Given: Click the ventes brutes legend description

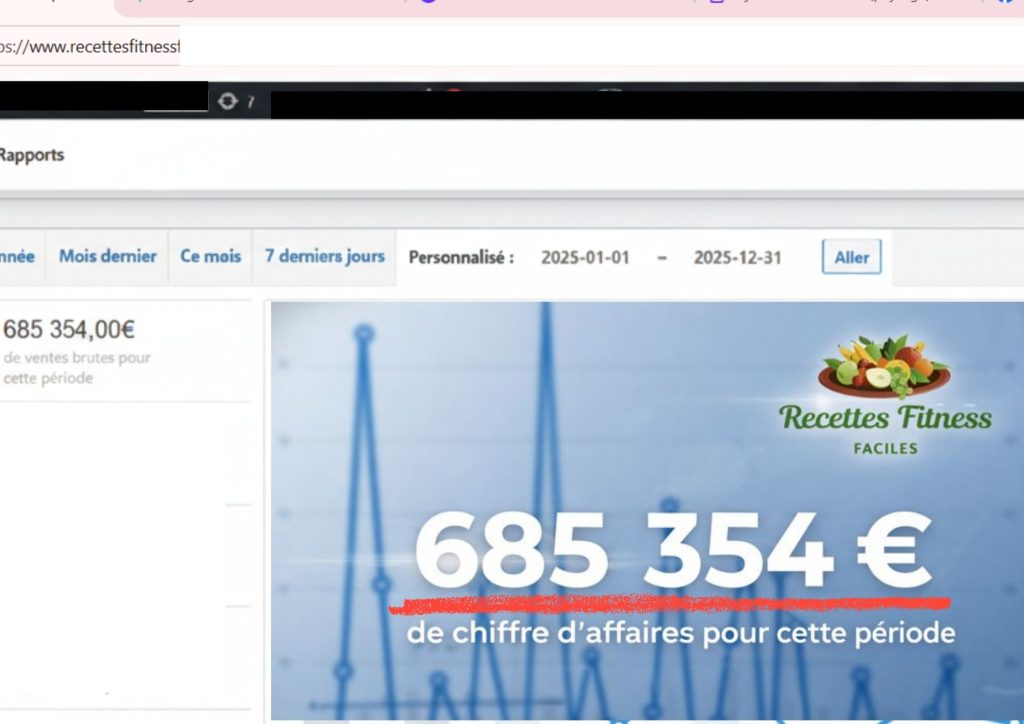Looking at the screenshot, I should (76, 368).
